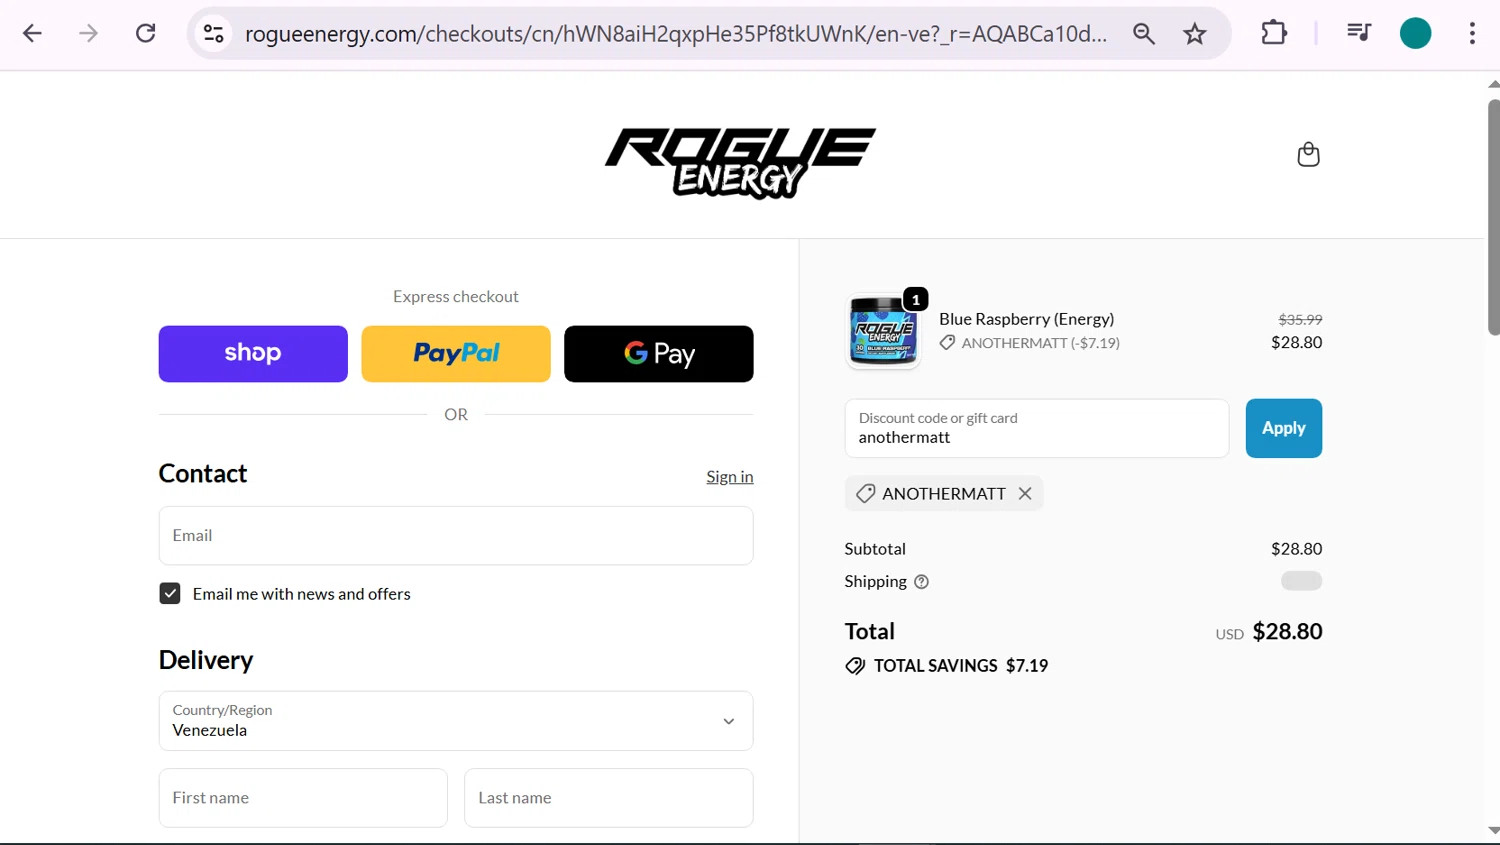Open the media controls icon

pos(1358,33)
